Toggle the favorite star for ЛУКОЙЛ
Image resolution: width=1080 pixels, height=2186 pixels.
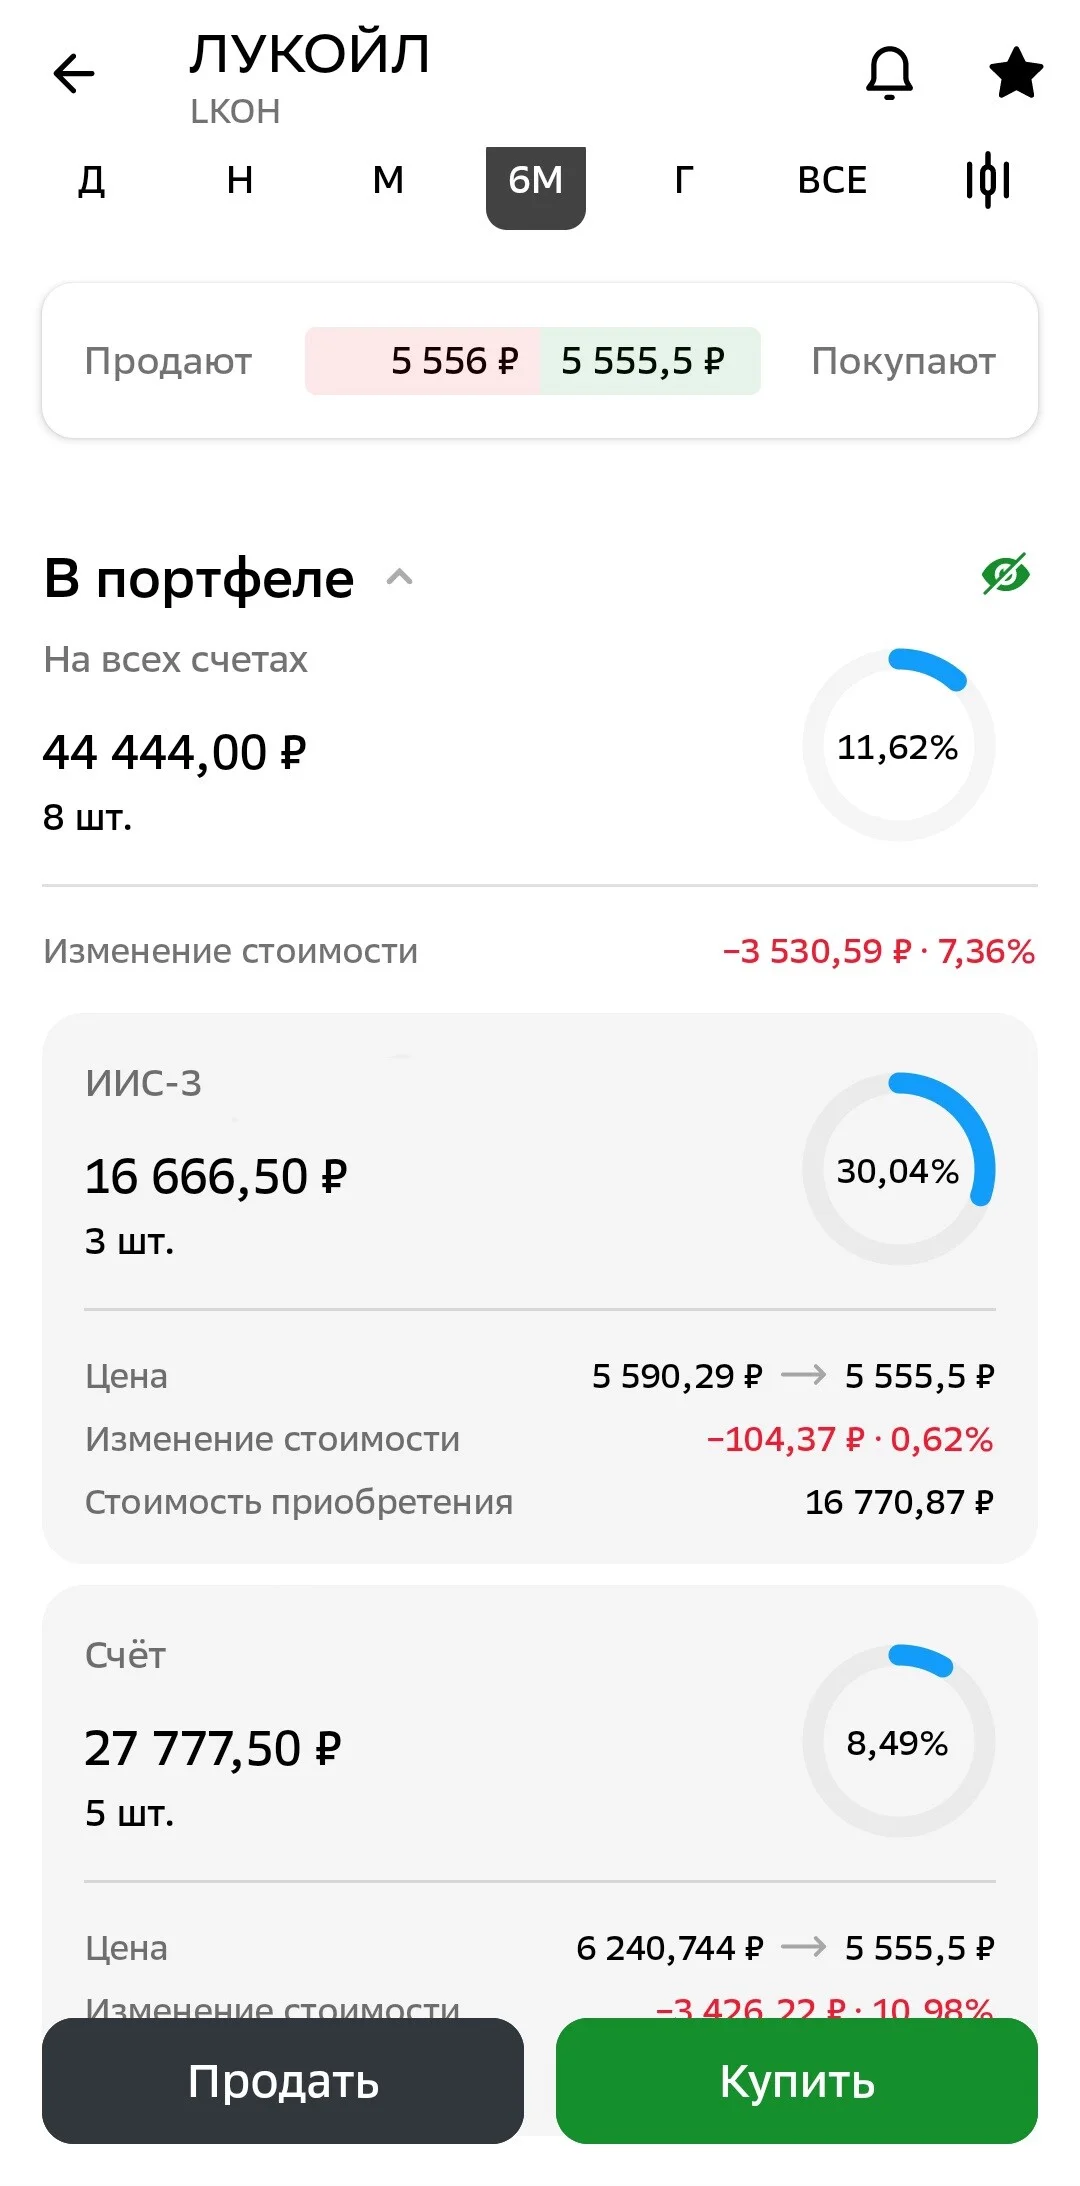click(x=1015, y=73)
